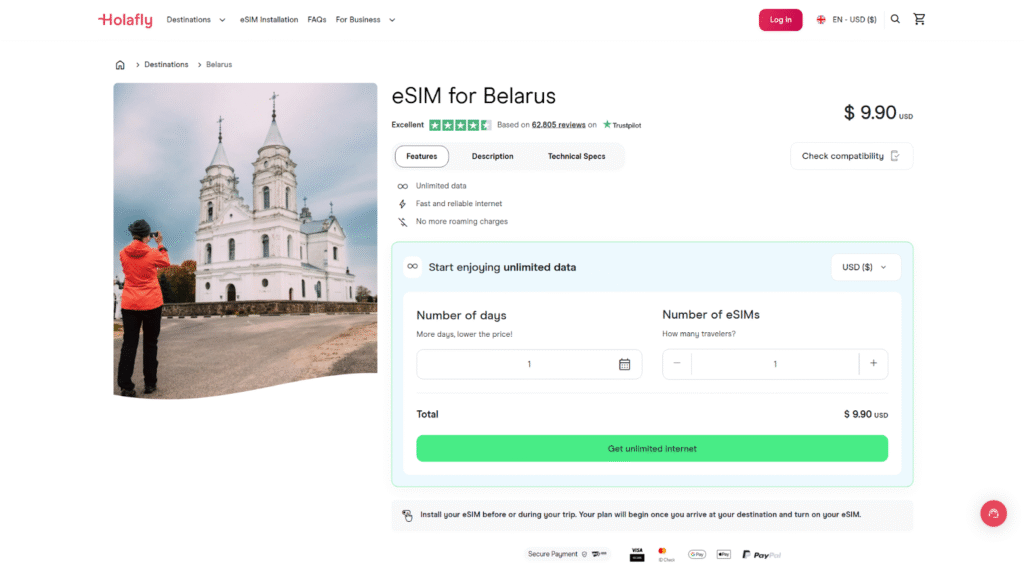The height and width of the screenshot is (582, 1024).
Task: Open the shopping cart icon
Action: 919,18
